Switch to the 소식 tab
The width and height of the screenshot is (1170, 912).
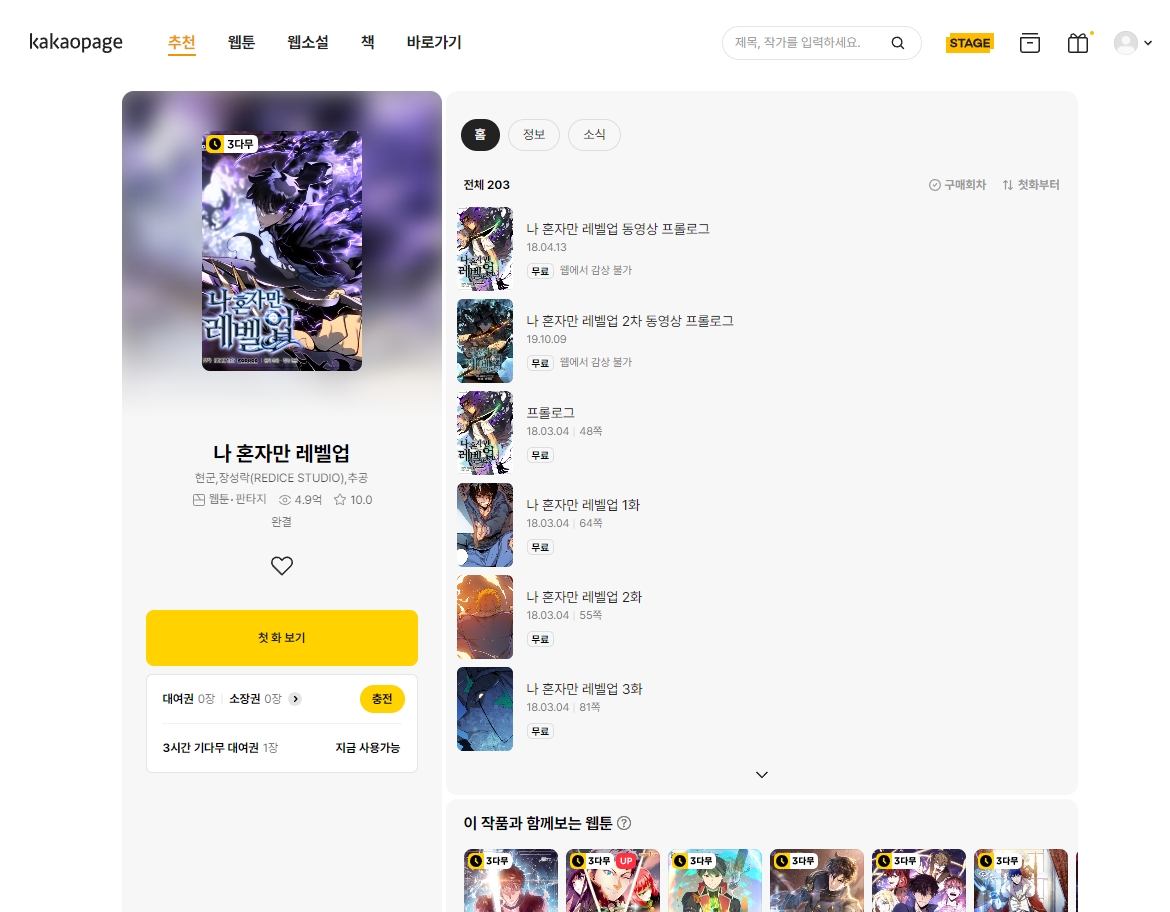tap(594, 135)
